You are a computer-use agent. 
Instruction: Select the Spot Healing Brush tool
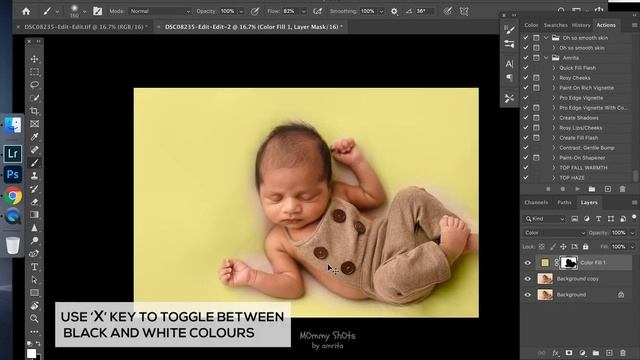click(34, 150)
